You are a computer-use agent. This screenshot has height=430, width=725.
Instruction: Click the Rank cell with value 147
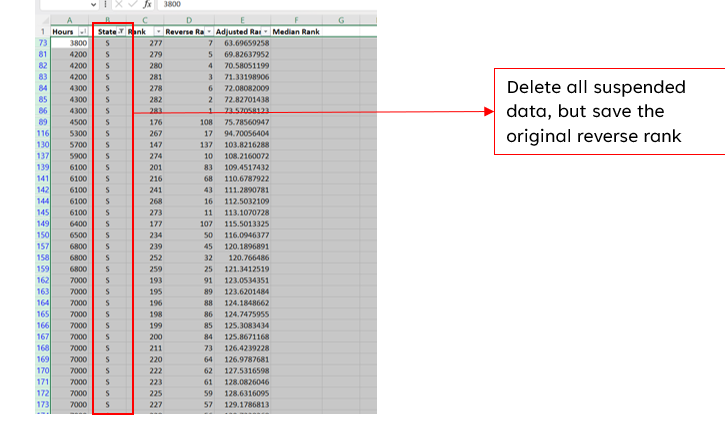145,145
